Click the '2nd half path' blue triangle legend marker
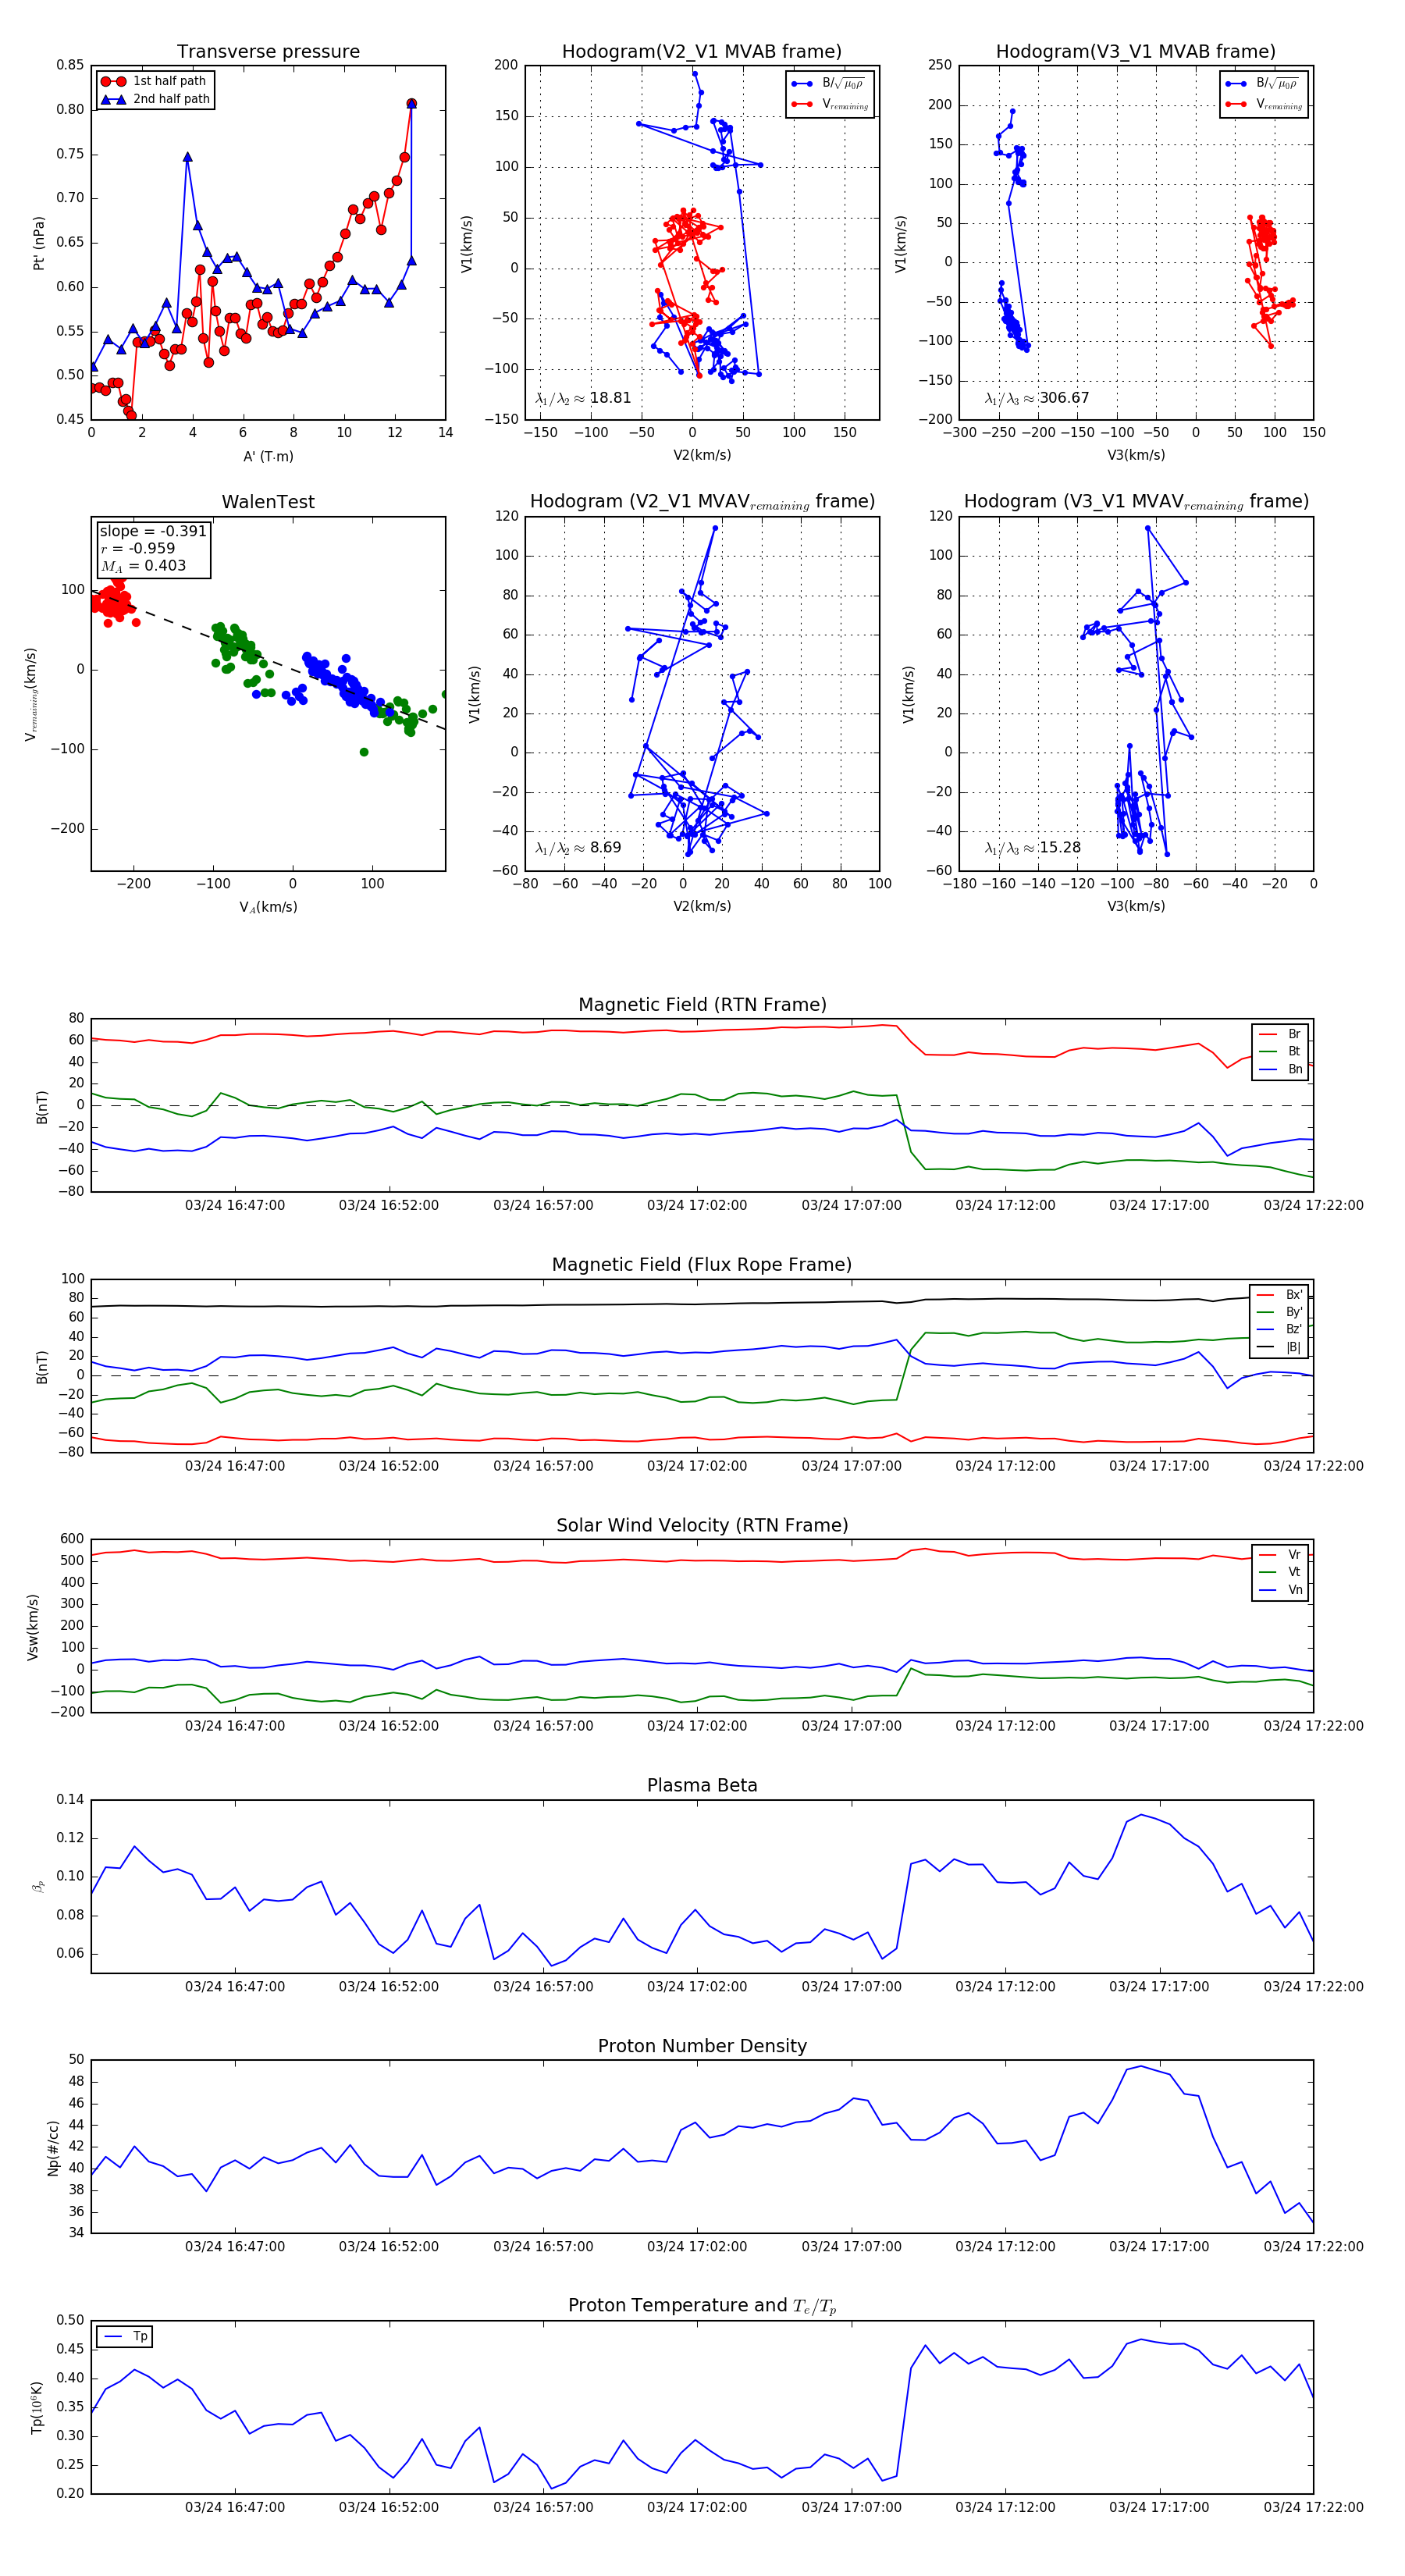The height and width of the screenshot is (2576, 1405). tap(113, 99)
